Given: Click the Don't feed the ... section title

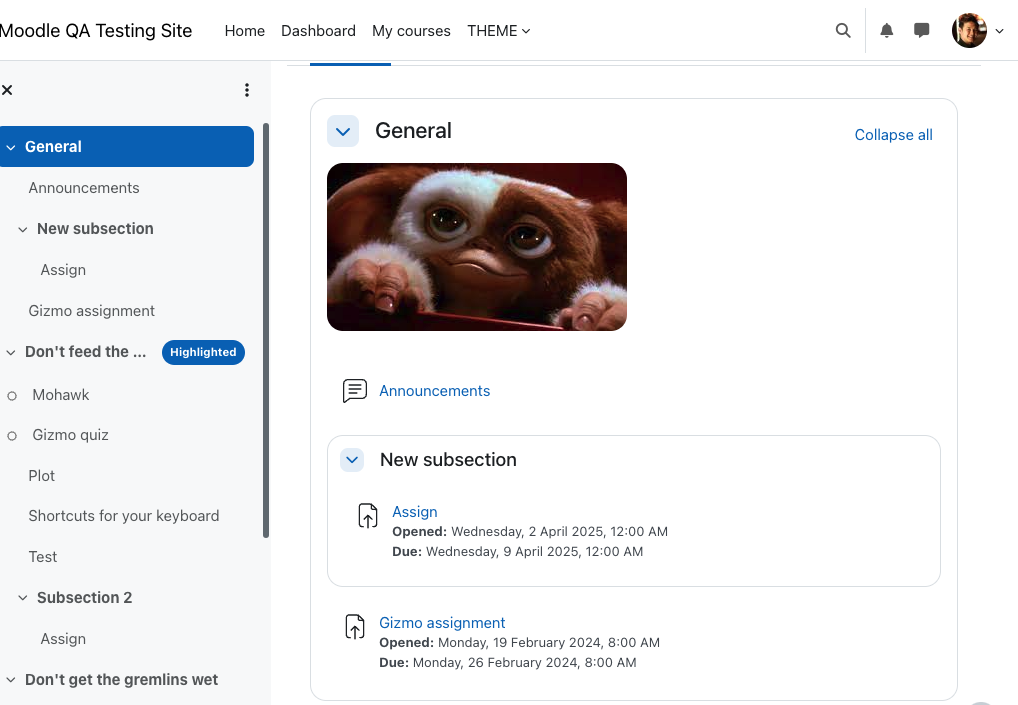Looking at the screenshot, I should tap(86, 352).
